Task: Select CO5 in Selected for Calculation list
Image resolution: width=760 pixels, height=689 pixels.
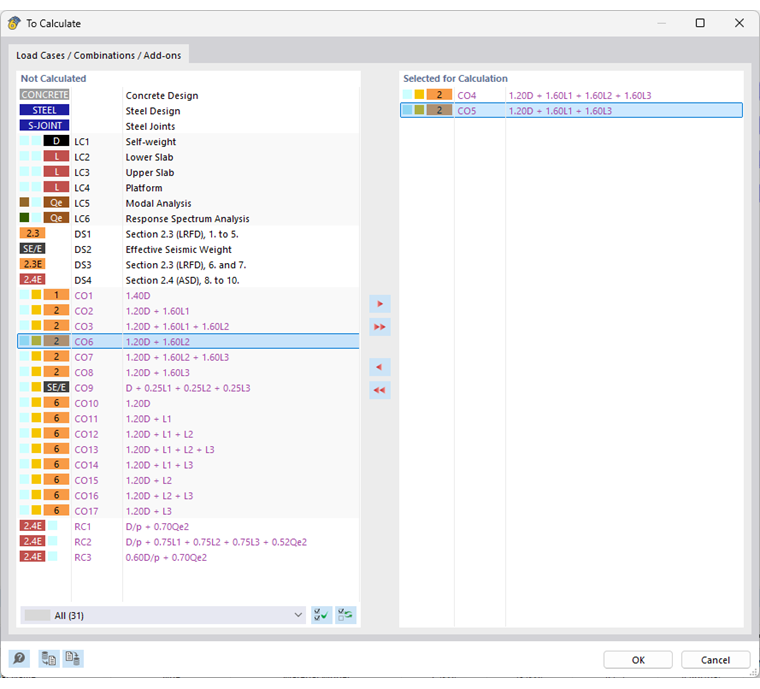Action: (x=571, y=110)
